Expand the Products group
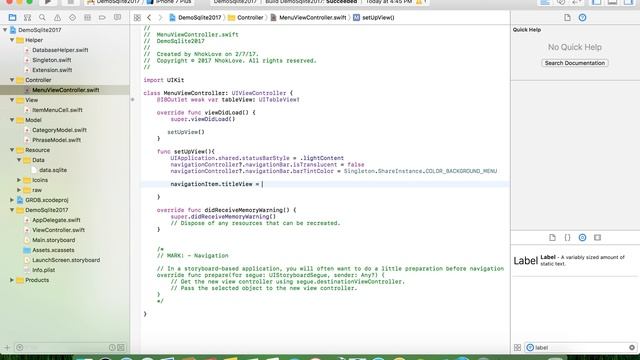Screen dimensions: 640x360 tap(12, 280)
